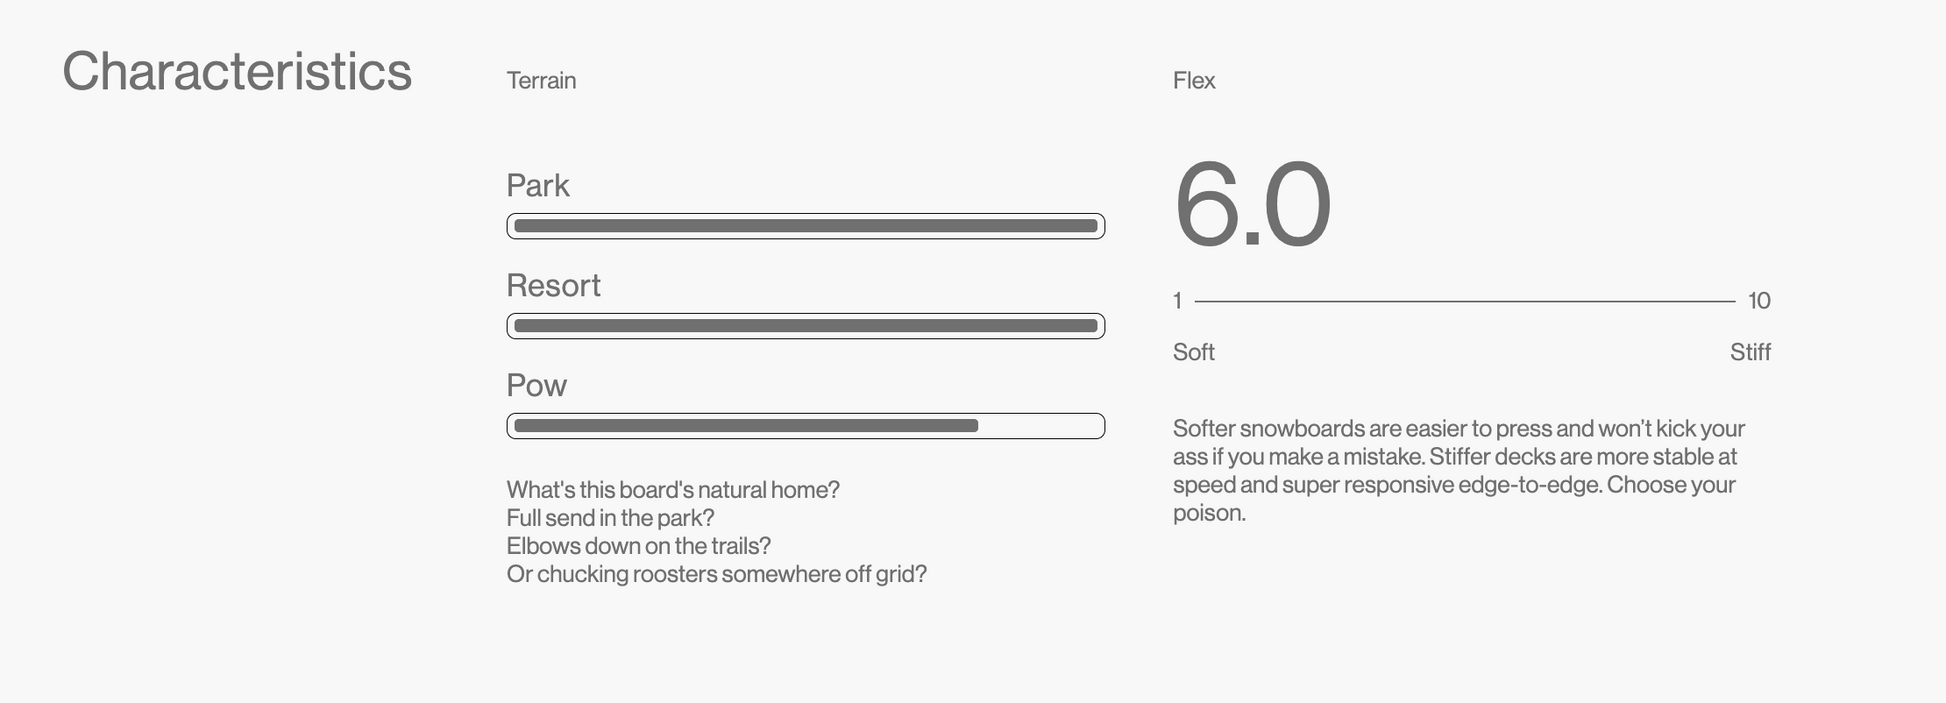The height and width of the screenshot is (703, 1946).
Task: Click the "chucking roosters somewhere off grid" line
Action: tap(716, 574)
